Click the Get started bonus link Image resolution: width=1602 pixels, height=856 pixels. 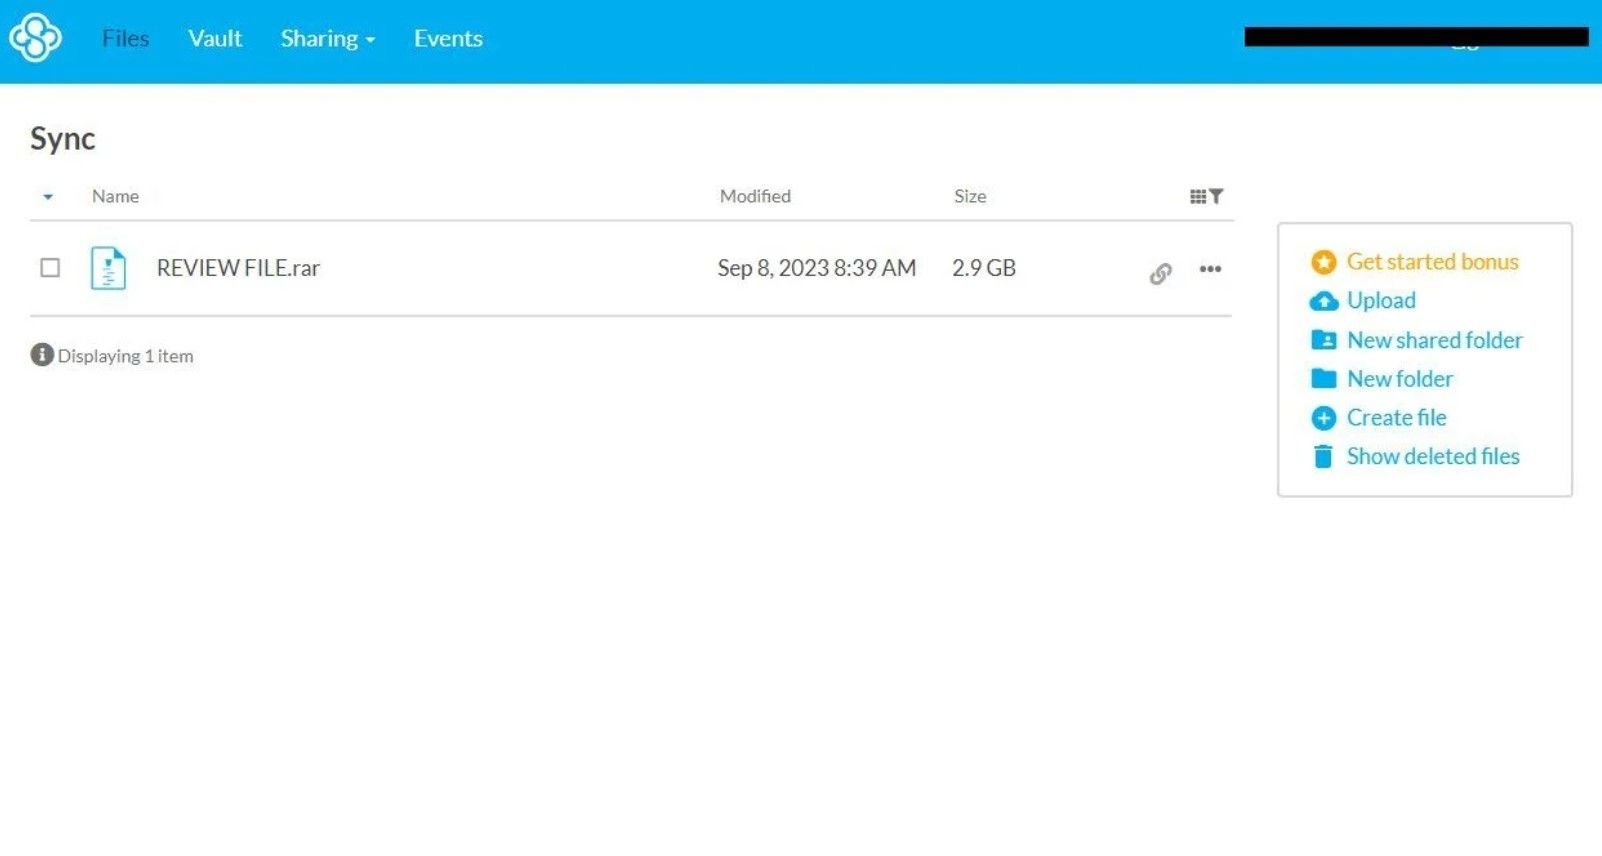[1432, 262]
